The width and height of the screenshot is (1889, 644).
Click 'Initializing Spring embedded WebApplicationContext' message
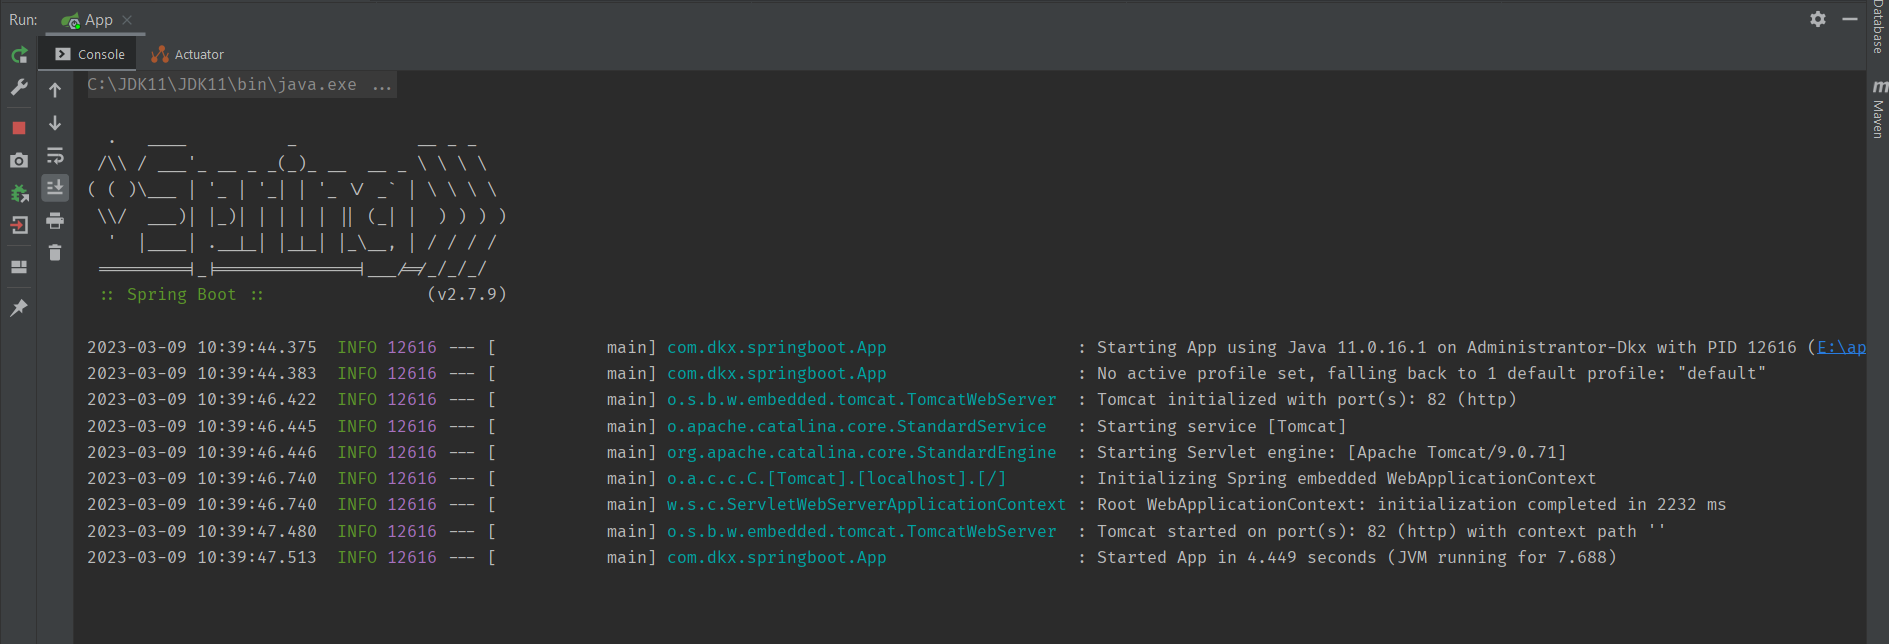(1346, 479)
